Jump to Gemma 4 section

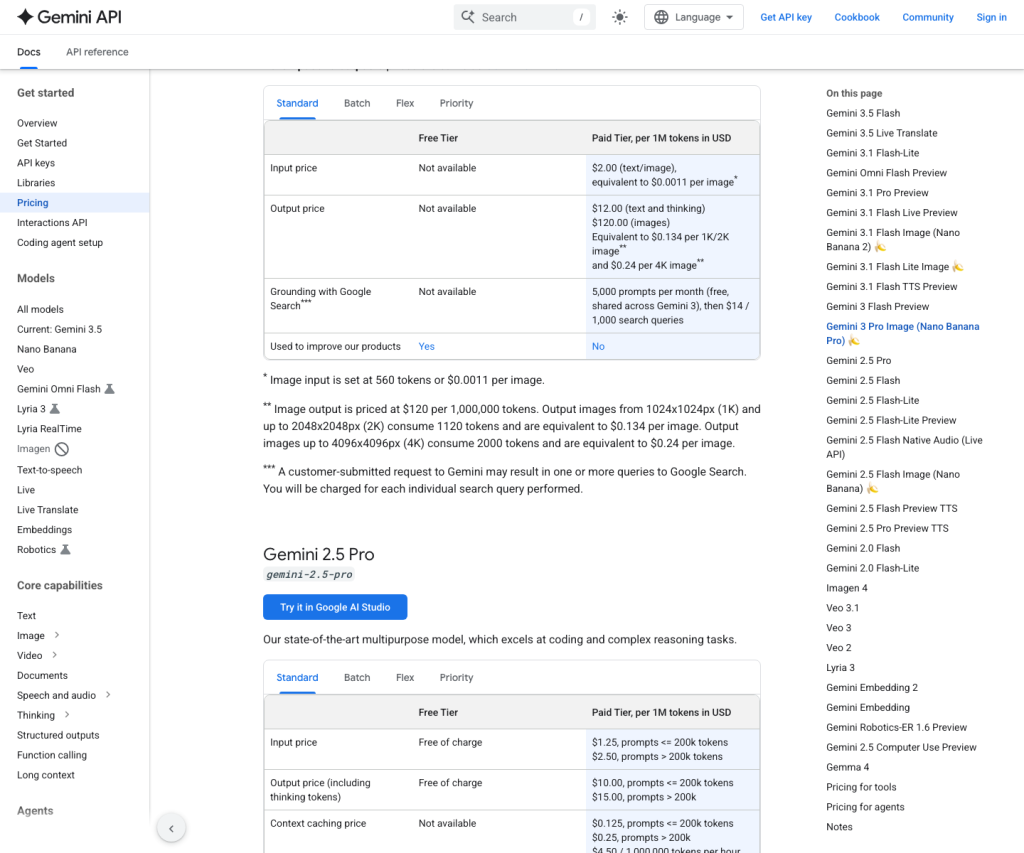[x=847, y=767]
